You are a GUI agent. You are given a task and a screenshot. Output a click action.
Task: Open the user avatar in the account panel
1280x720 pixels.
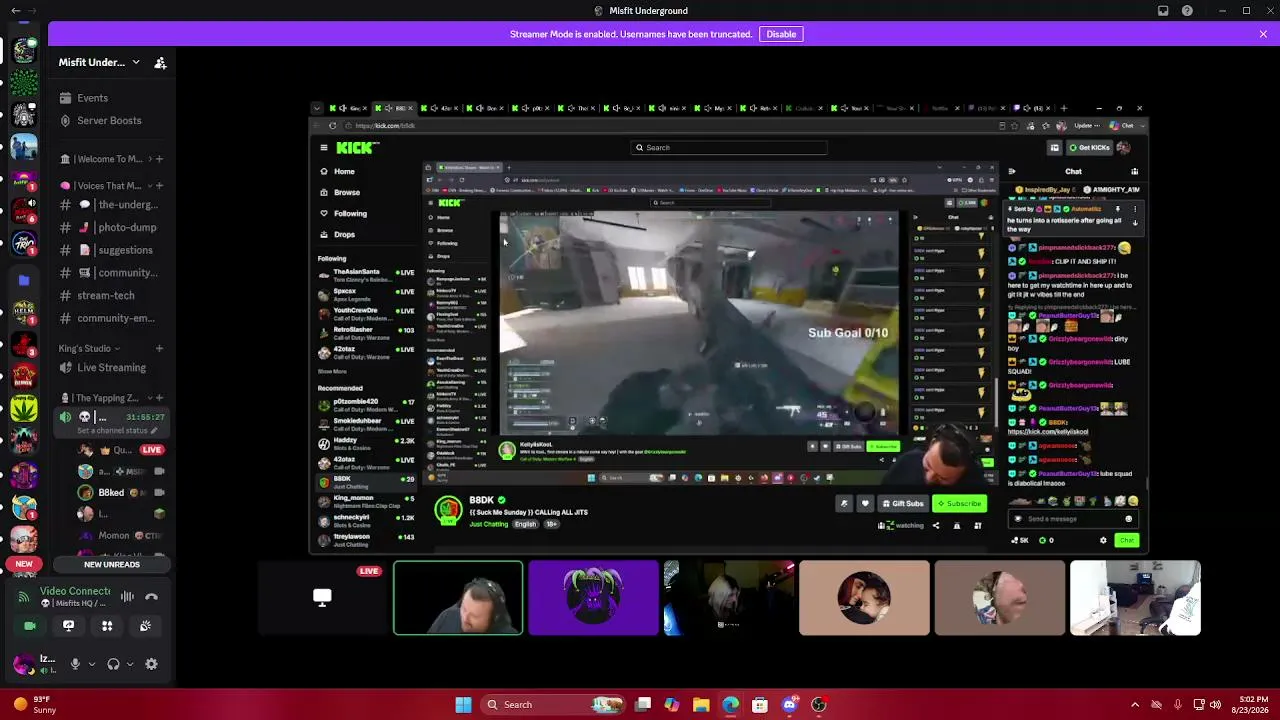[x=22, y=663]
